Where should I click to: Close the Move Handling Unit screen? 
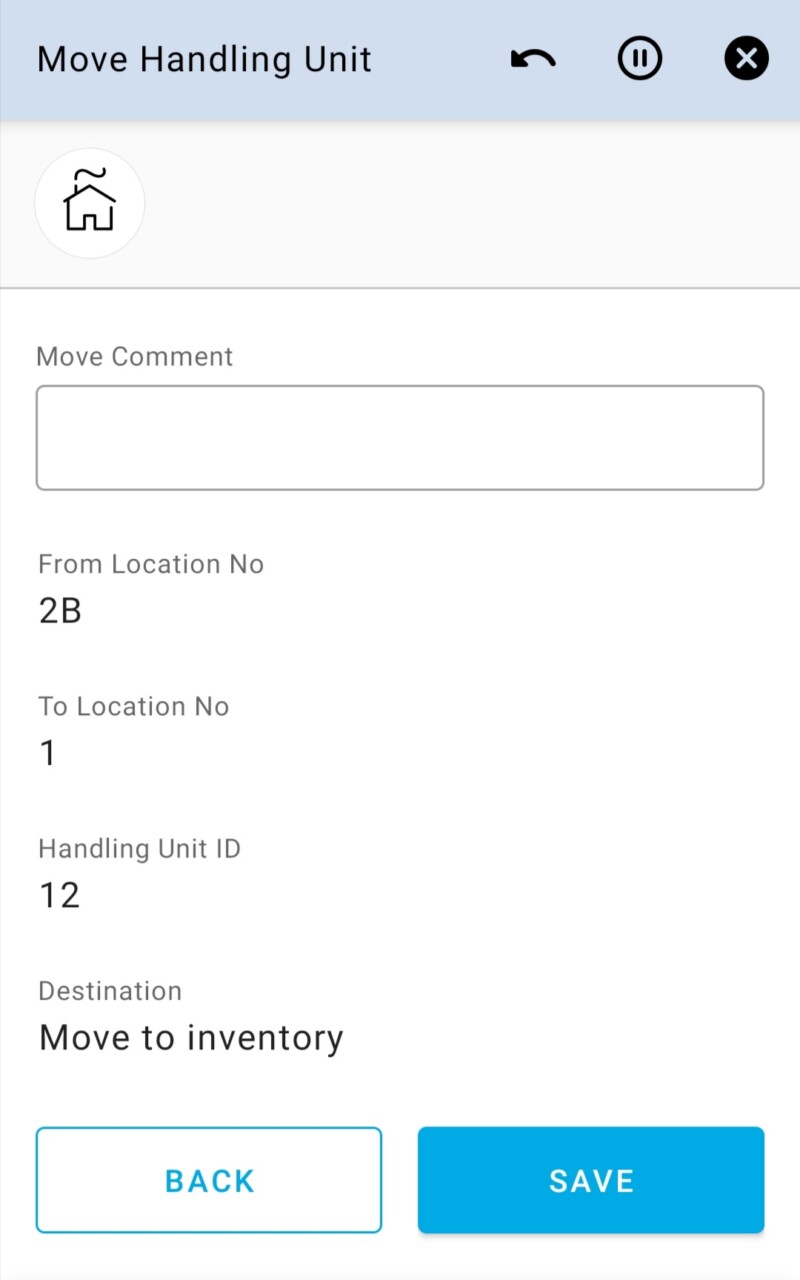click(746, 60)
